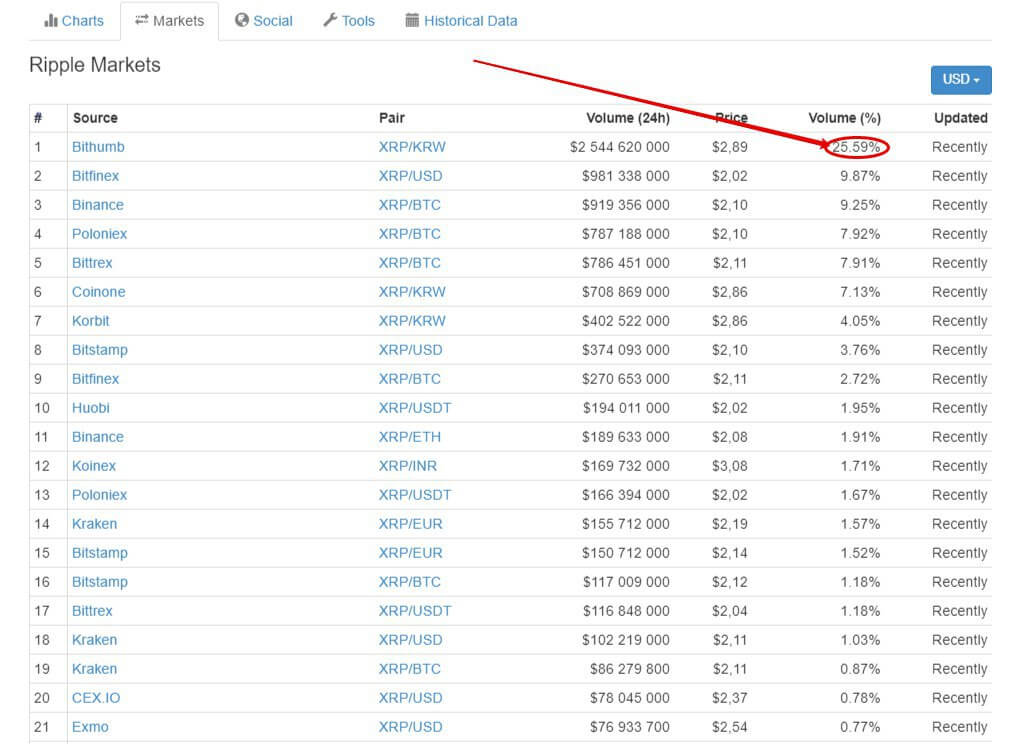Click the Source column header
Screen dimensions: 1031x744
pyautogui.click(x=95, y=118)
